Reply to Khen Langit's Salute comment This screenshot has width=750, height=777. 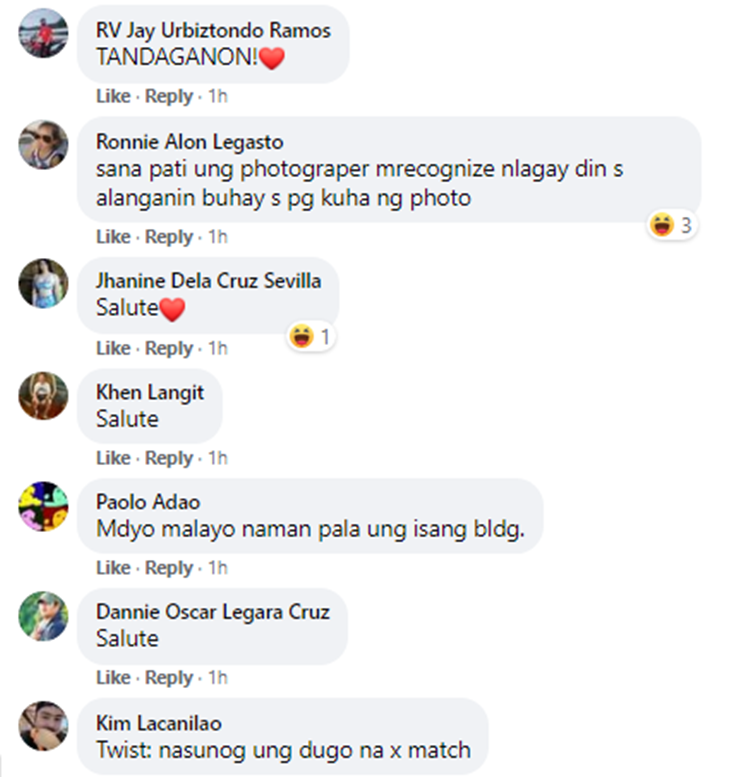pyautogui.click(x=168, y=458)
